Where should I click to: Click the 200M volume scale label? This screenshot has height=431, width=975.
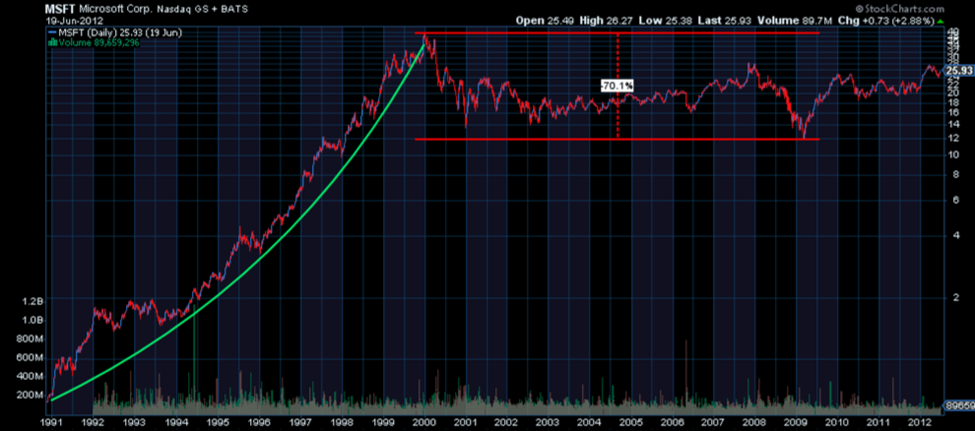[31, 395]
